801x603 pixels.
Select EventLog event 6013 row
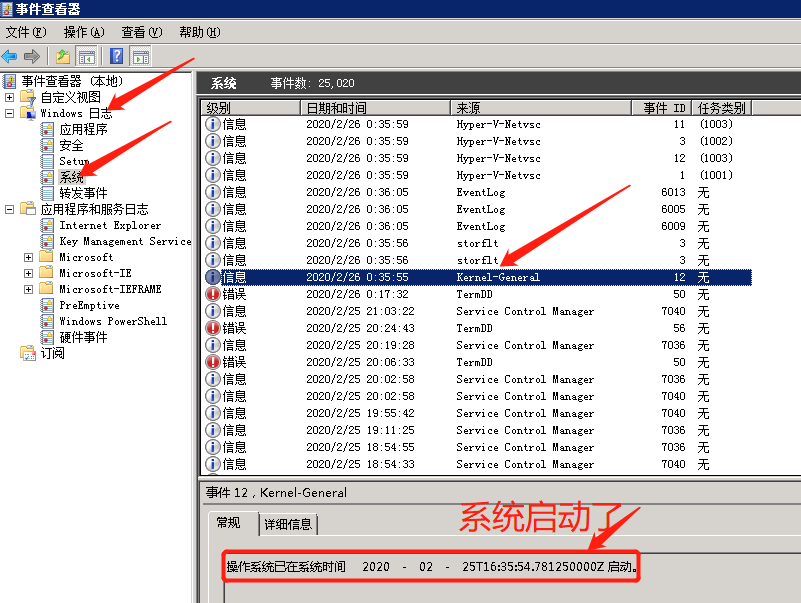point(477,192)
